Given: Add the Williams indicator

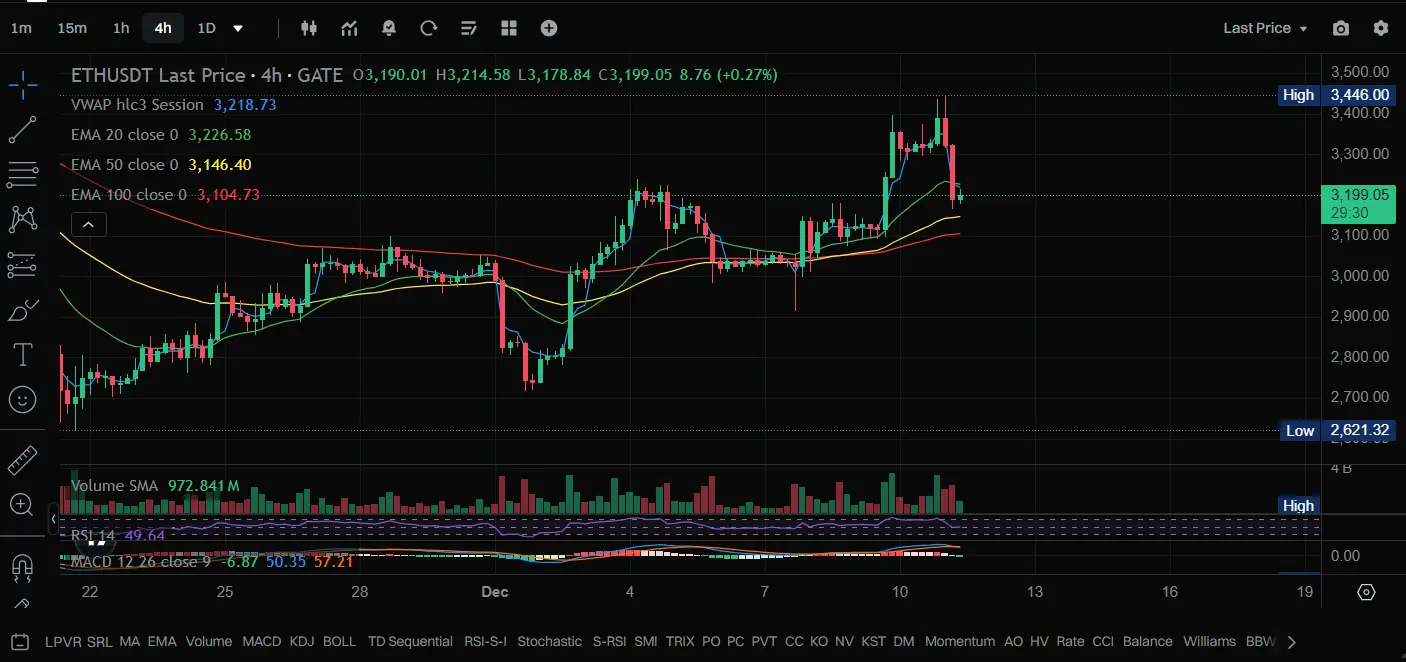Looking at the screenshot, I should tap(1209, 641).
